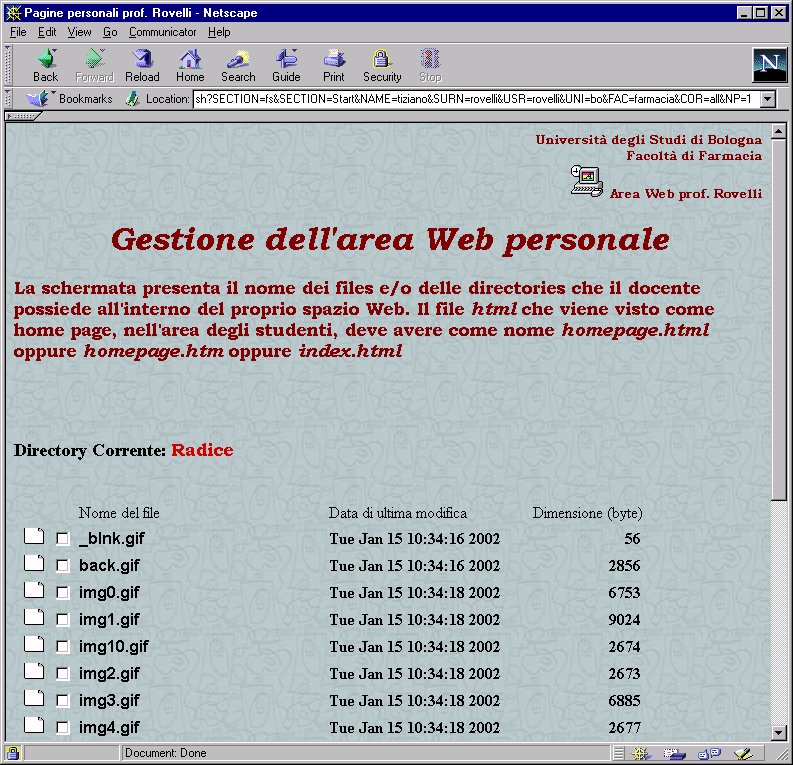Click the scroll down arrow
This screenshot has width=793, height=765.
[778, 732]
